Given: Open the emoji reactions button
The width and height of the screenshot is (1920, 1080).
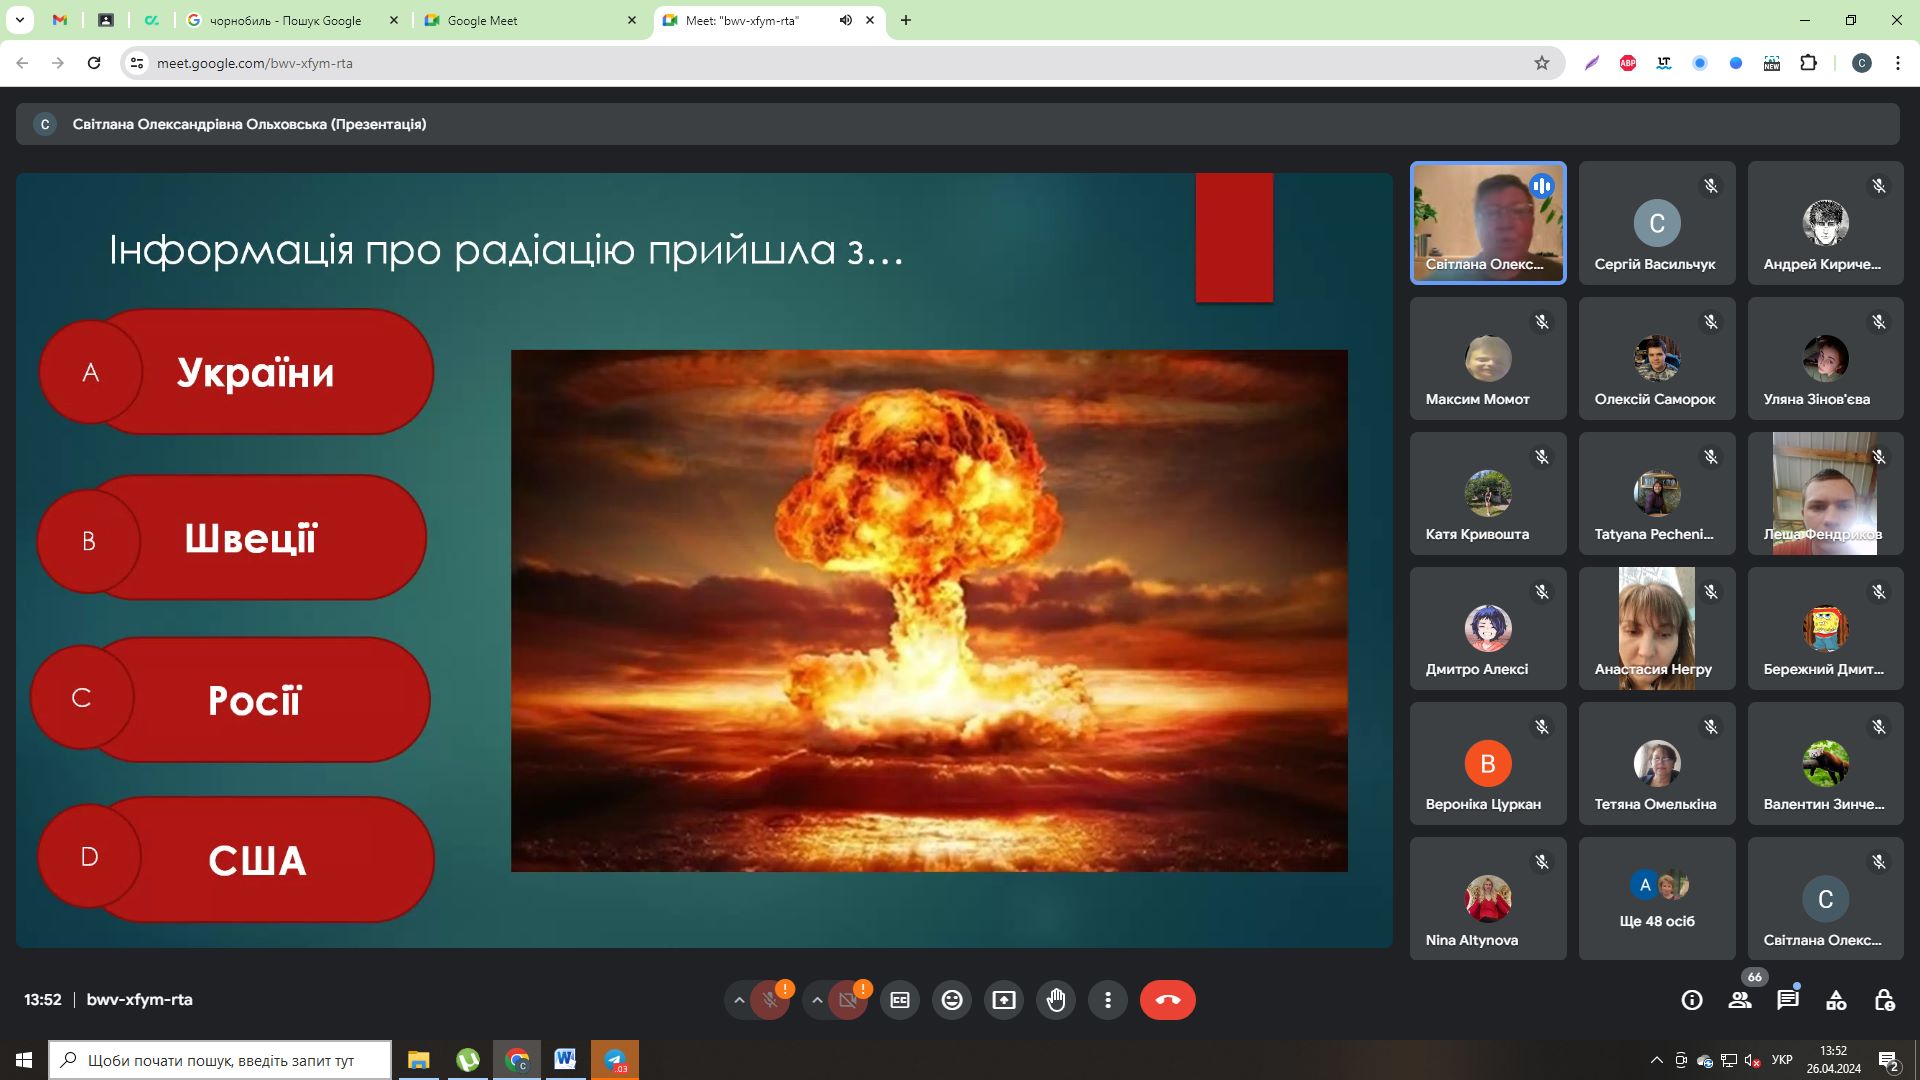Looking at the screenshot, I should point(952,1000).
